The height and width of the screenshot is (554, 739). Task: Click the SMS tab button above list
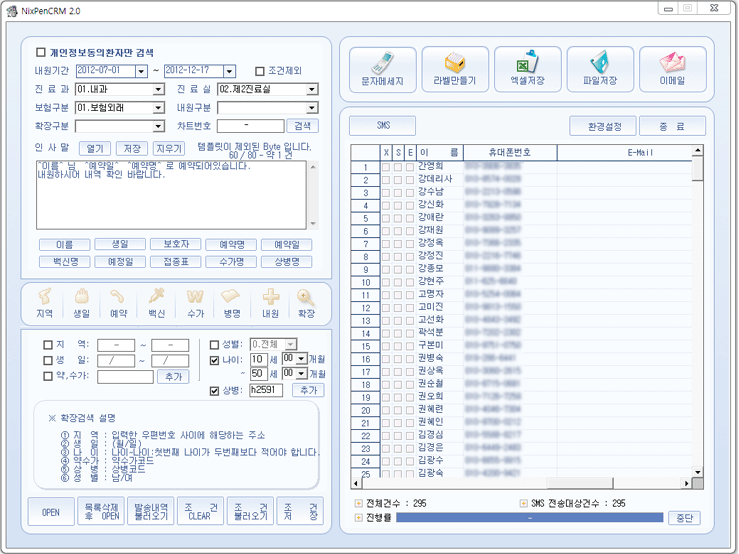382,126
